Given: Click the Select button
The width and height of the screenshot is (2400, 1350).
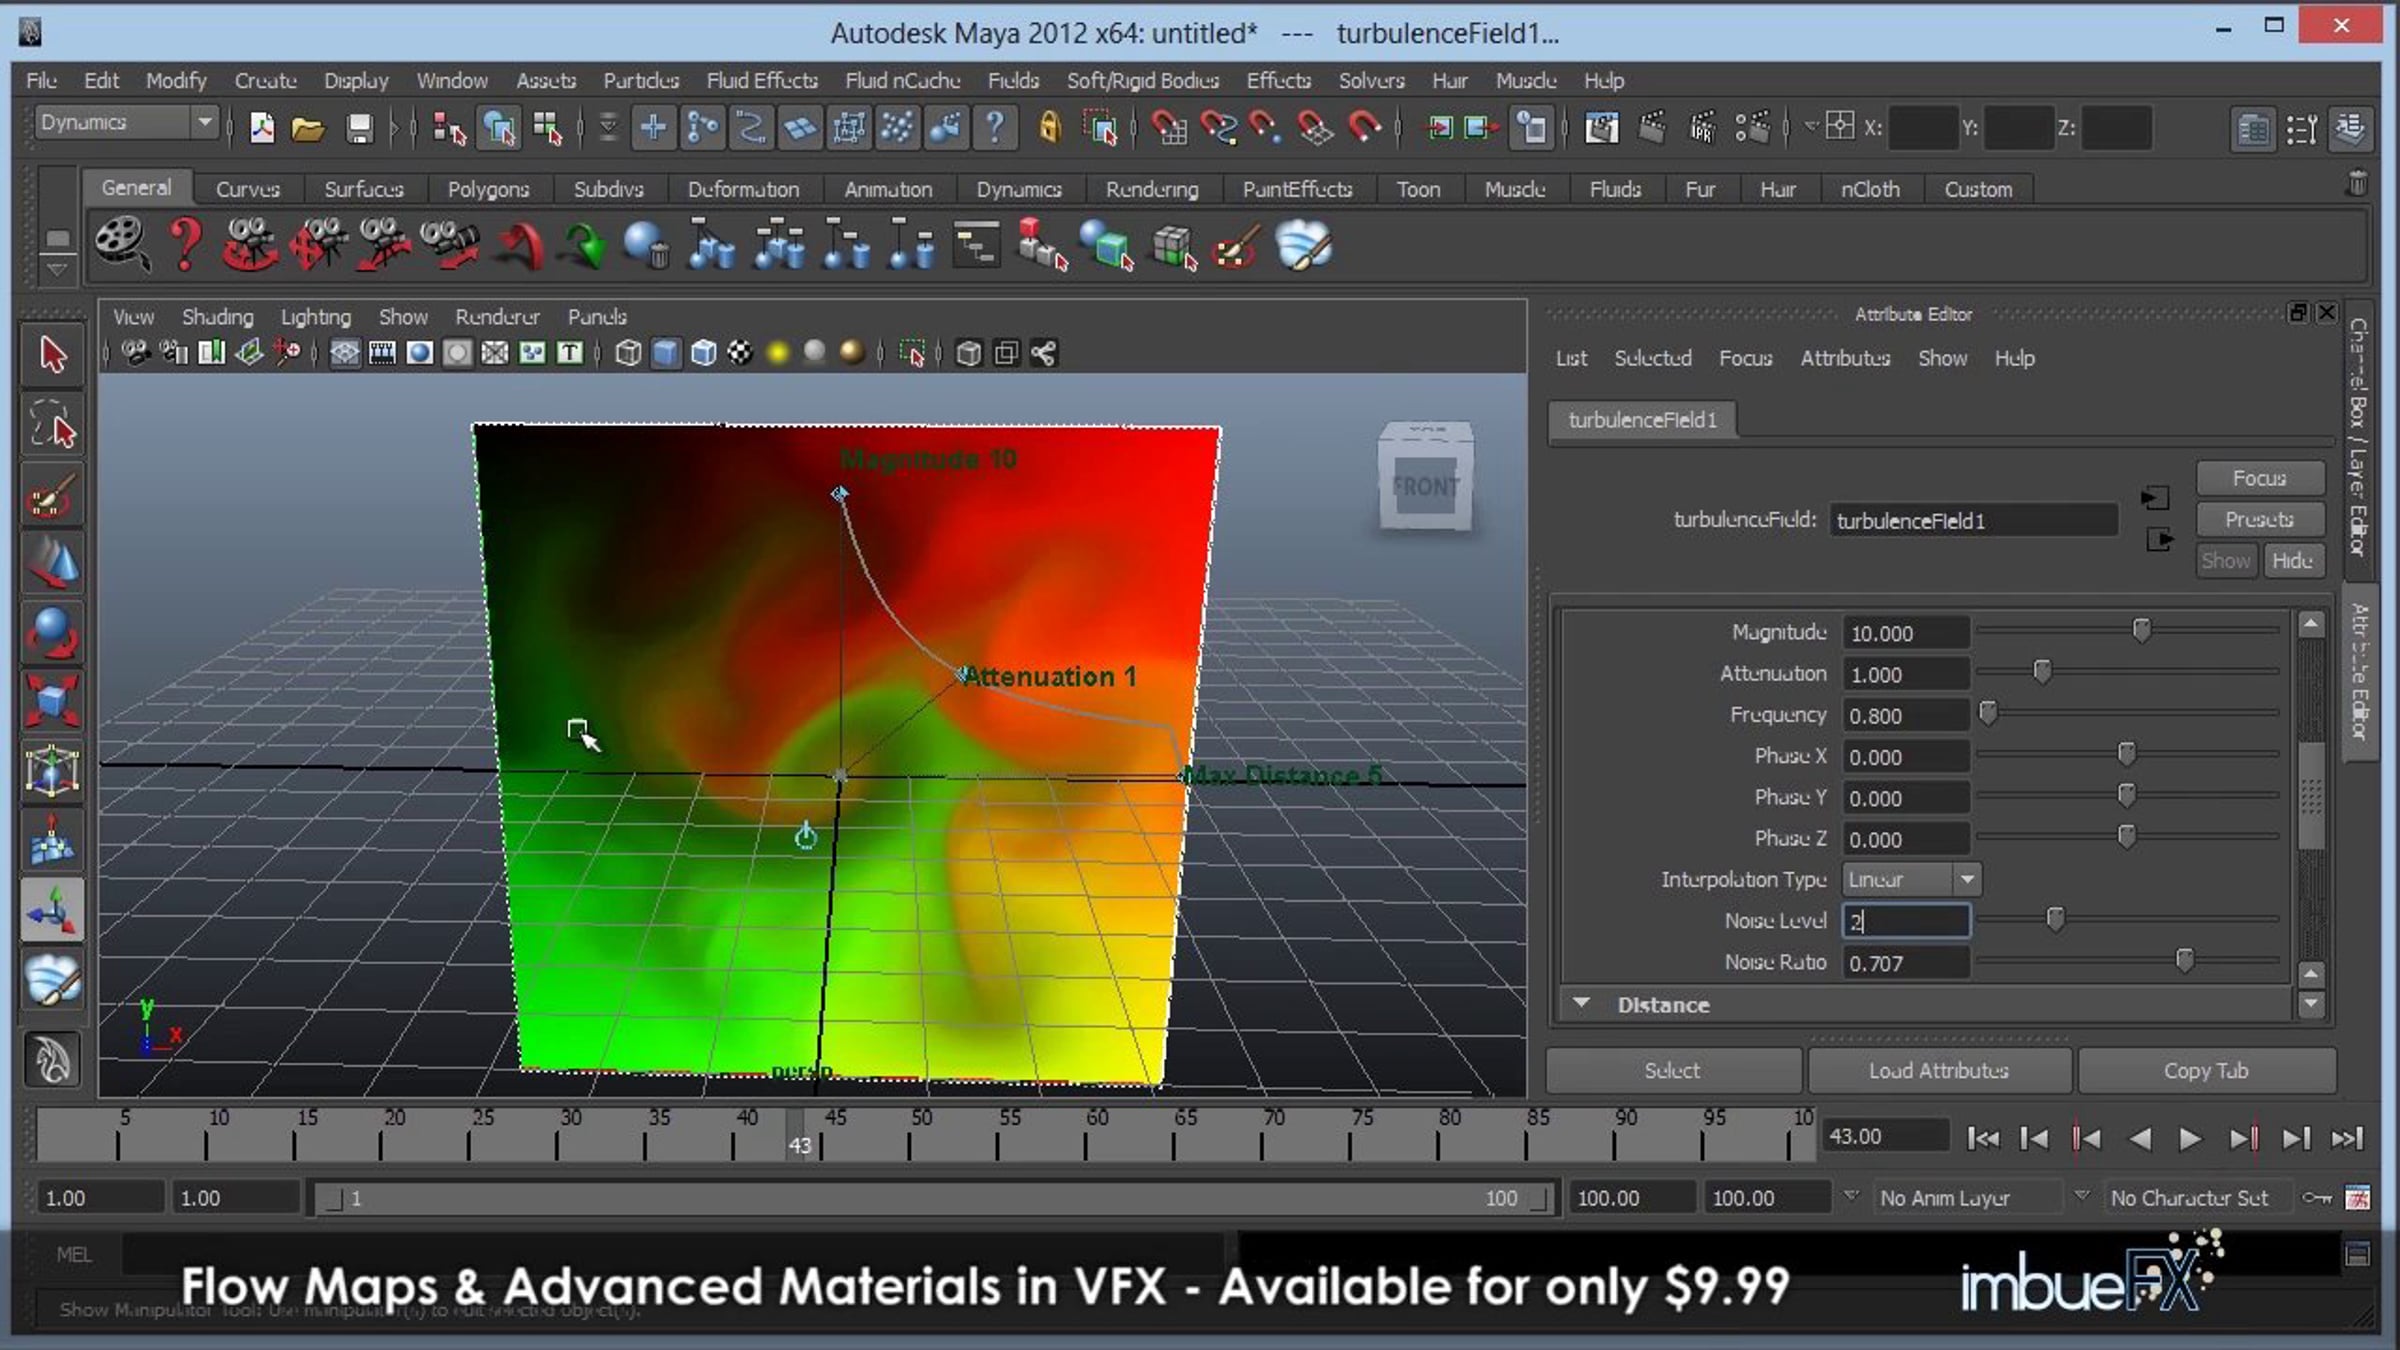Looking at the screenshot, I should tap(1672, 1071).
